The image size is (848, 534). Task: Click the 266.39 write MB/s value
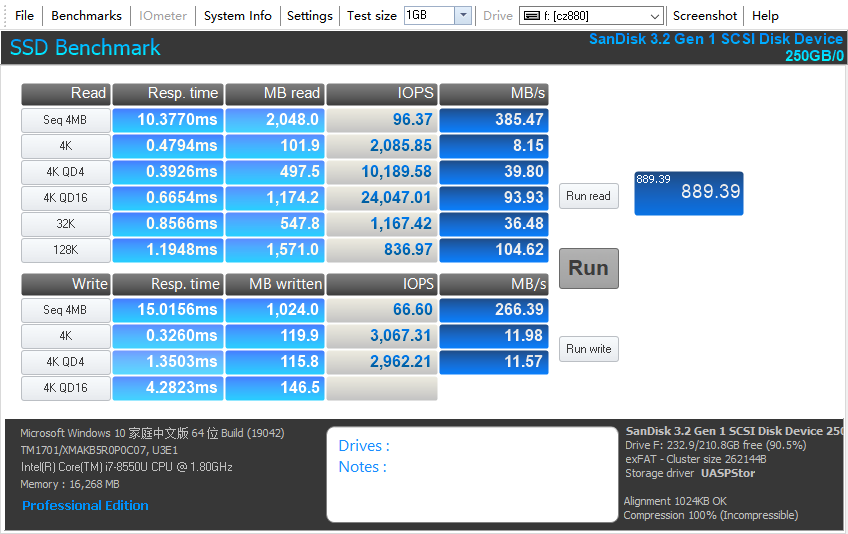[x=494, y=310]
